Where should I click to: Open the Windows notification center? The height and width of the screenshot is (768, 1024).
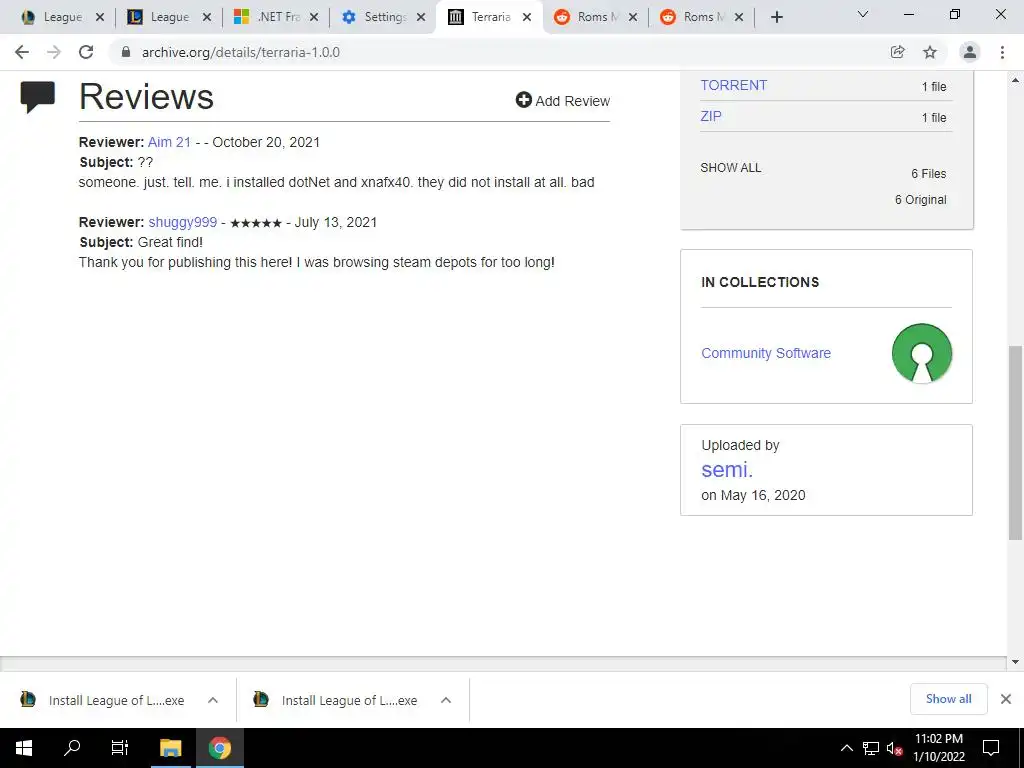coord(991,748)
